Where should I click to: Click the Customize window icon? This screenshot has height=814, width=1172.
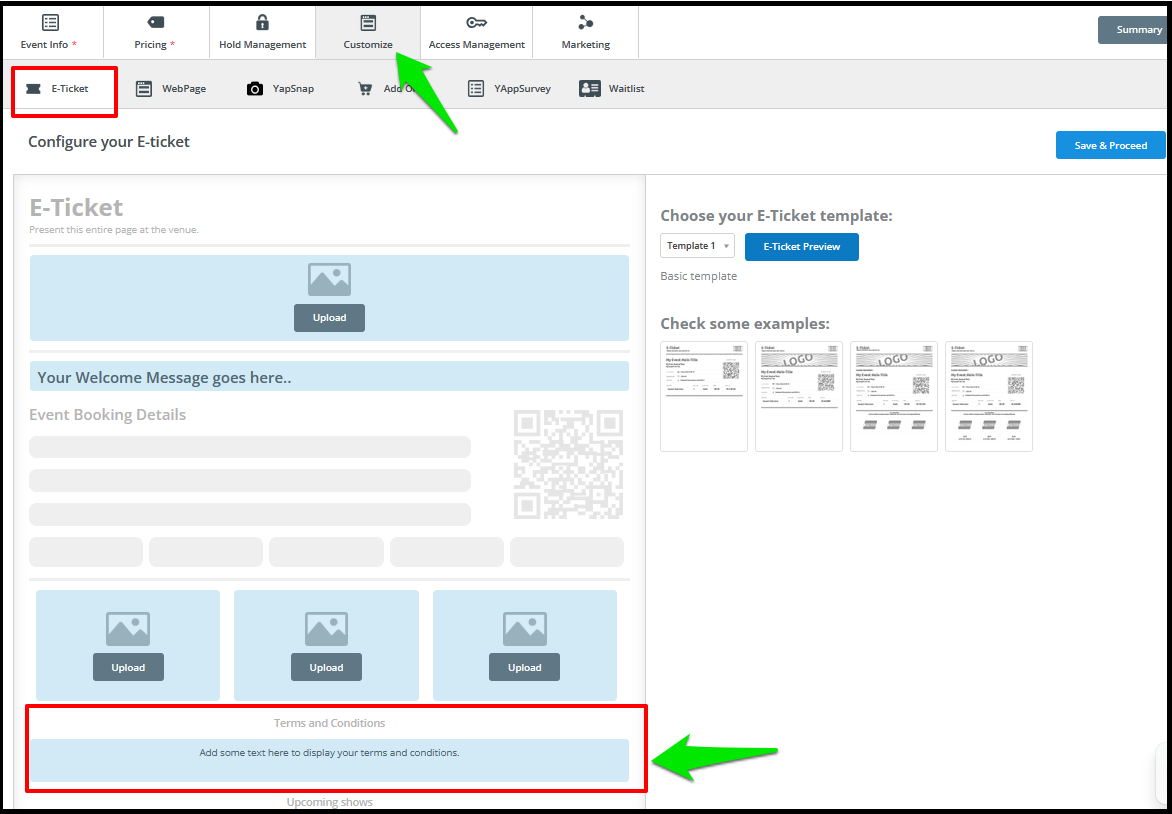(x=368, y=22)
